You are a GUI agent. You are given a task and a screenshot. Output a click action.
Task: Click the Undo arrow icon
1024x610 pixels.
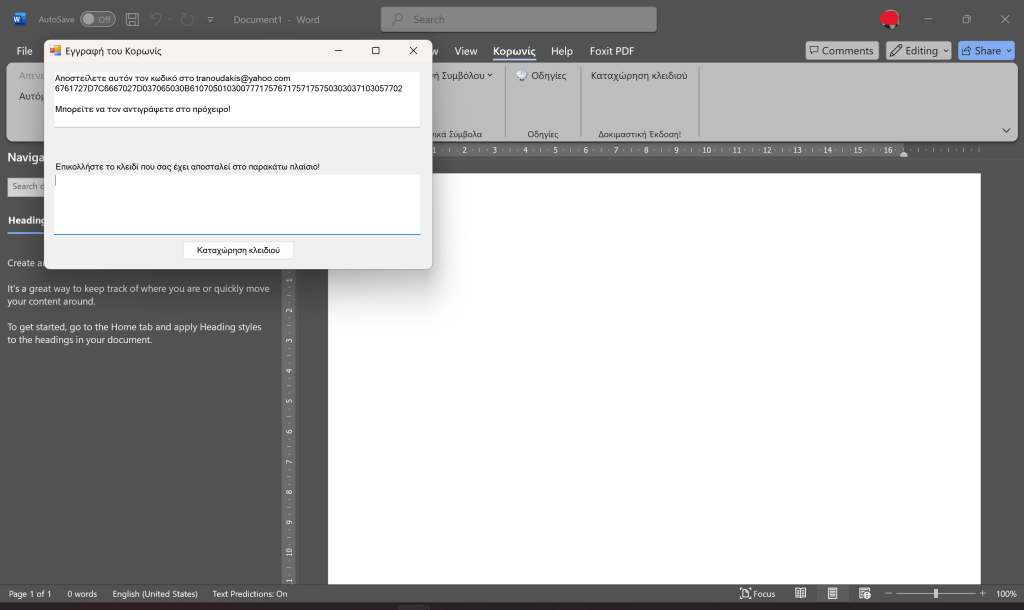tap(155, 19)
